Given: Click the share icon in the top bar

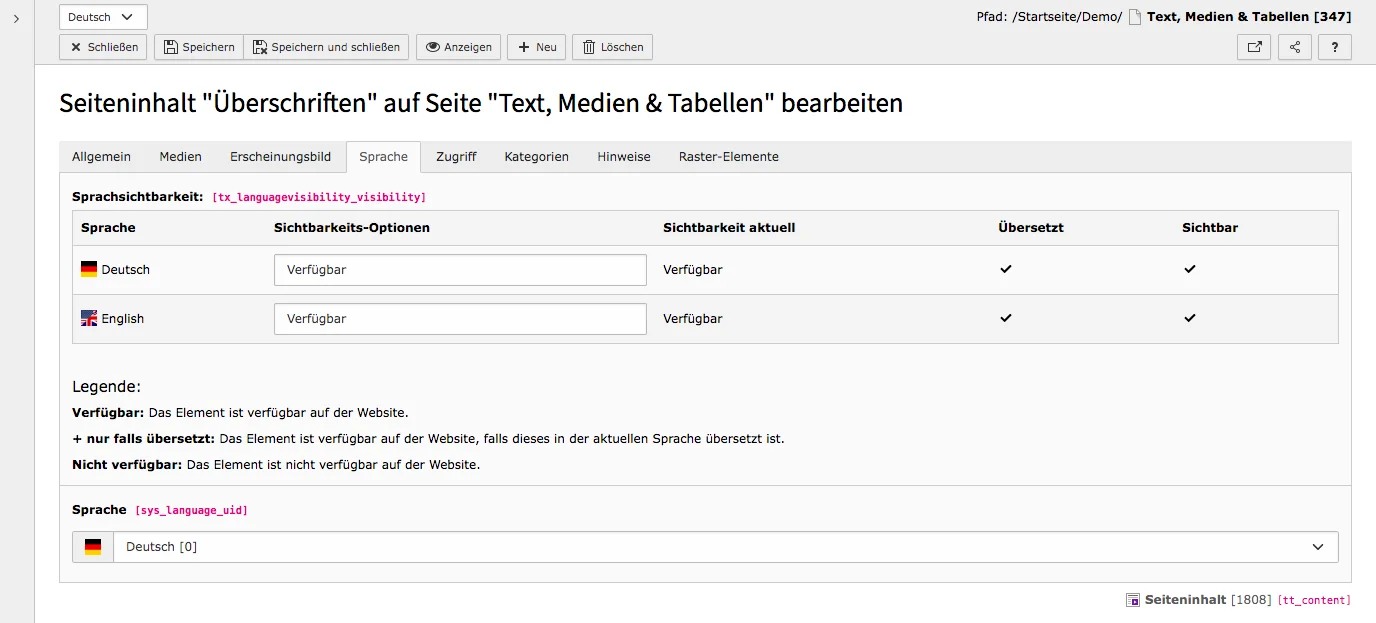Looking at the screenshot, I should [x=1294, y=46].
